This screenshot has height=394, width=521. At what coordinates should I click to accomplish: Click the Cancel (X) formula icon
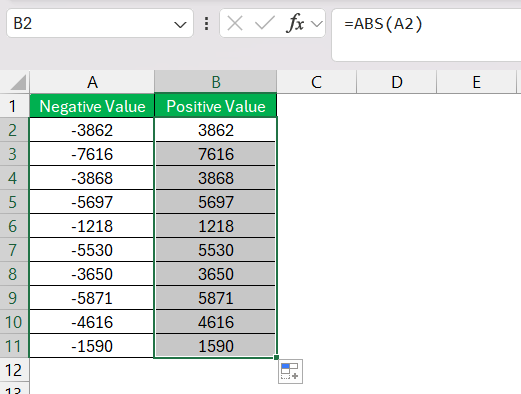tap(235, 24)
